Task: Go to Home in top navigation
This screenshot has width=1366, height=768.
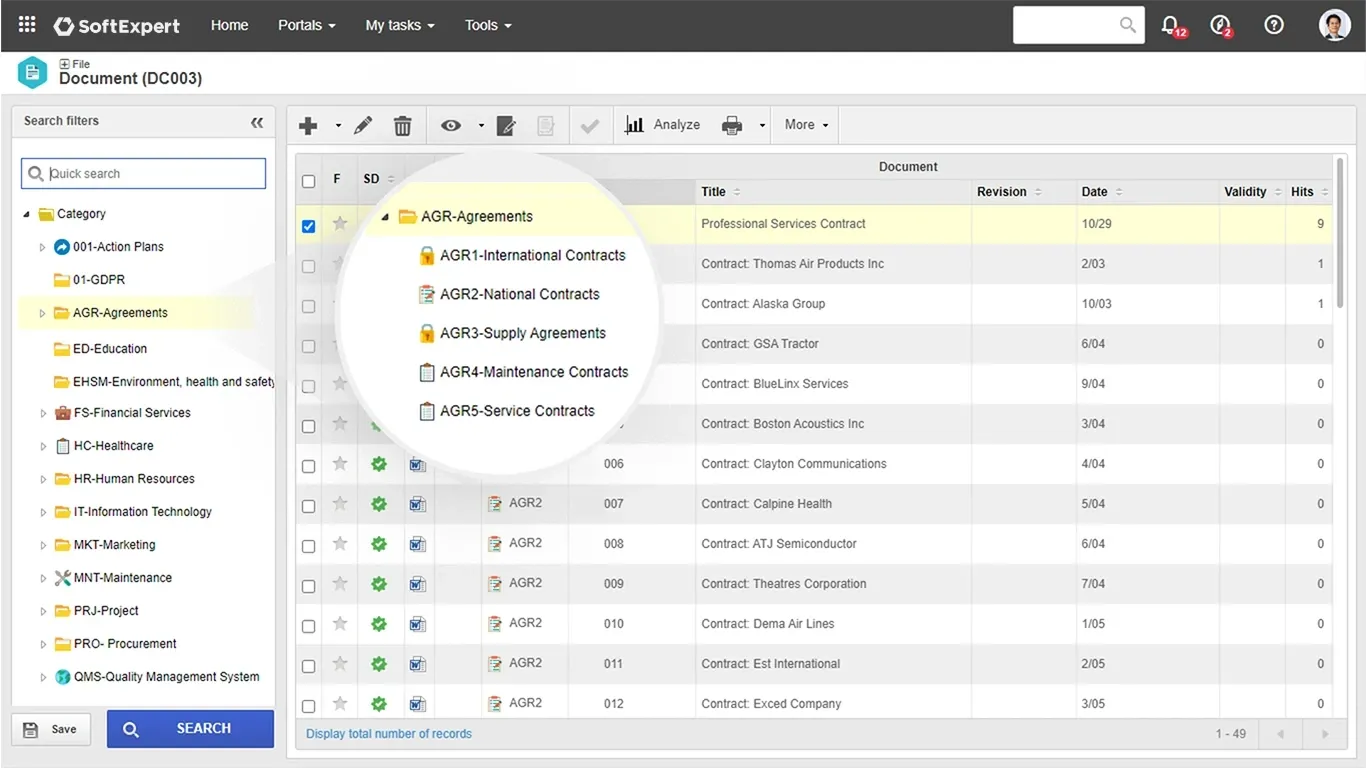Action: pos(229,25)
